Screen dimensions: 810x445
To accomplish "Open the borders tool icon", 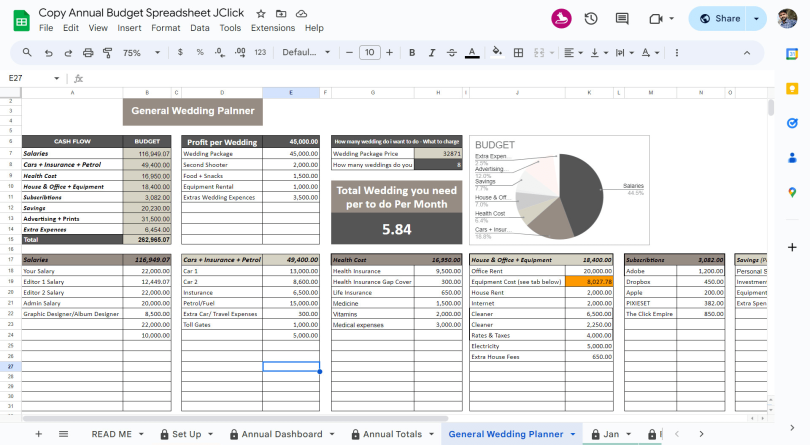I will pos(519,53).
